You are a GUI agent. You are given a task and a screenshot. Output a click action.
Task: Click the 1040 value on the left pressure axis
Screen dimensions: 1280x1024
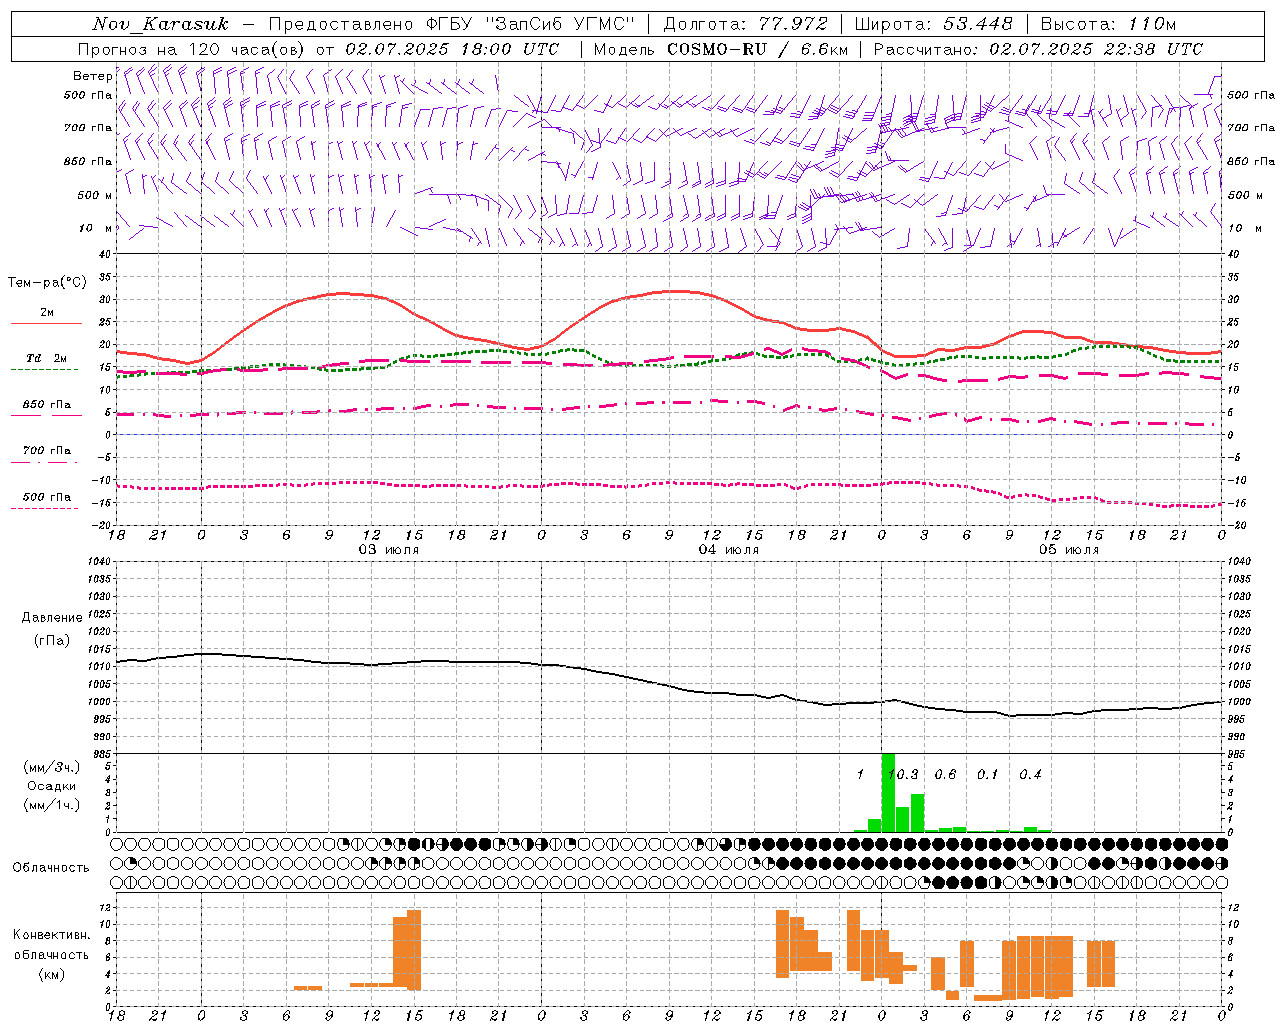click(x=100, y=562)
